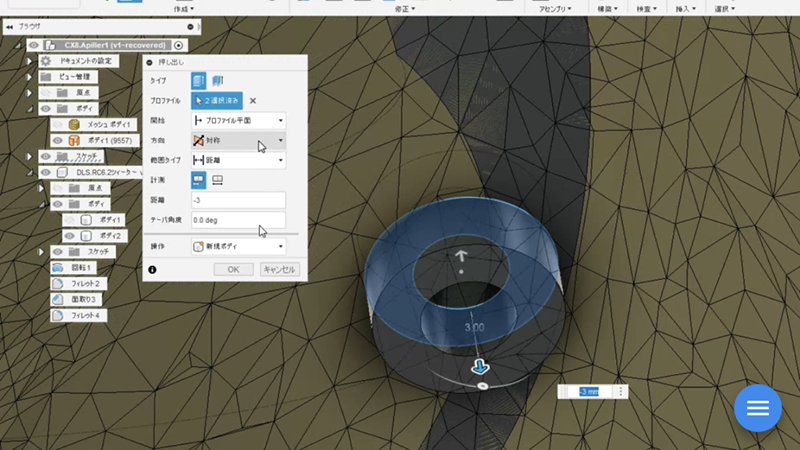Select the Extrude type icon
Screen dimensions: 800x450
pos(198,80)
